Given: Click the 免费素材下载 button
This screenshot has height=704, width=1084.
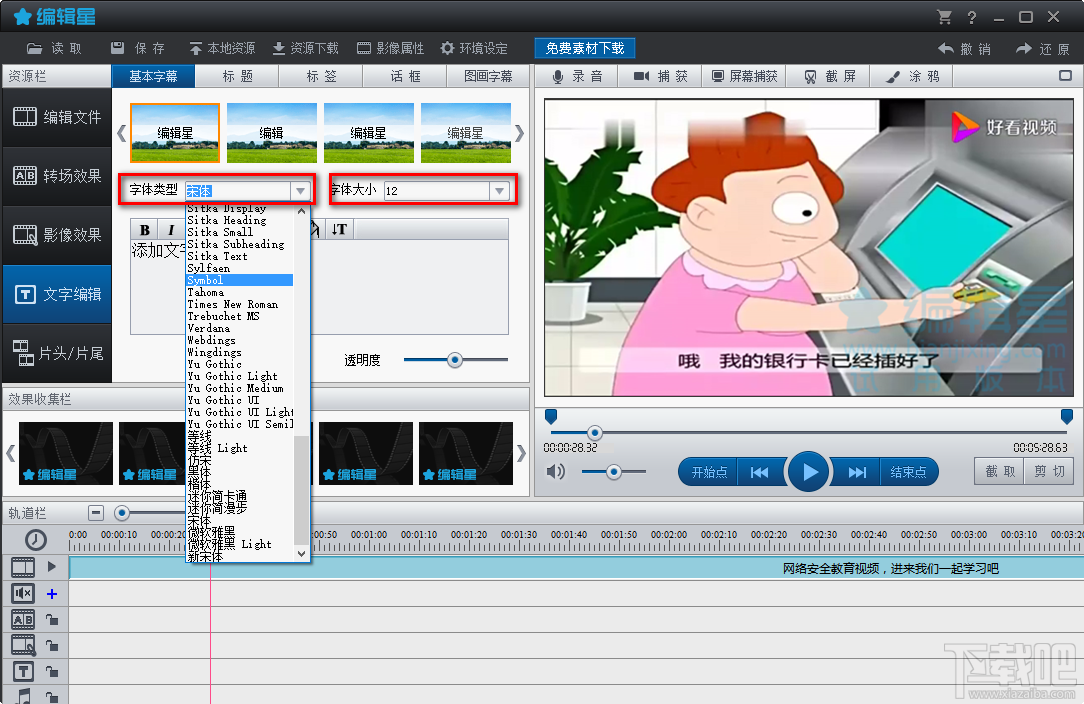Looking at the screenshot, I should 585,48.
